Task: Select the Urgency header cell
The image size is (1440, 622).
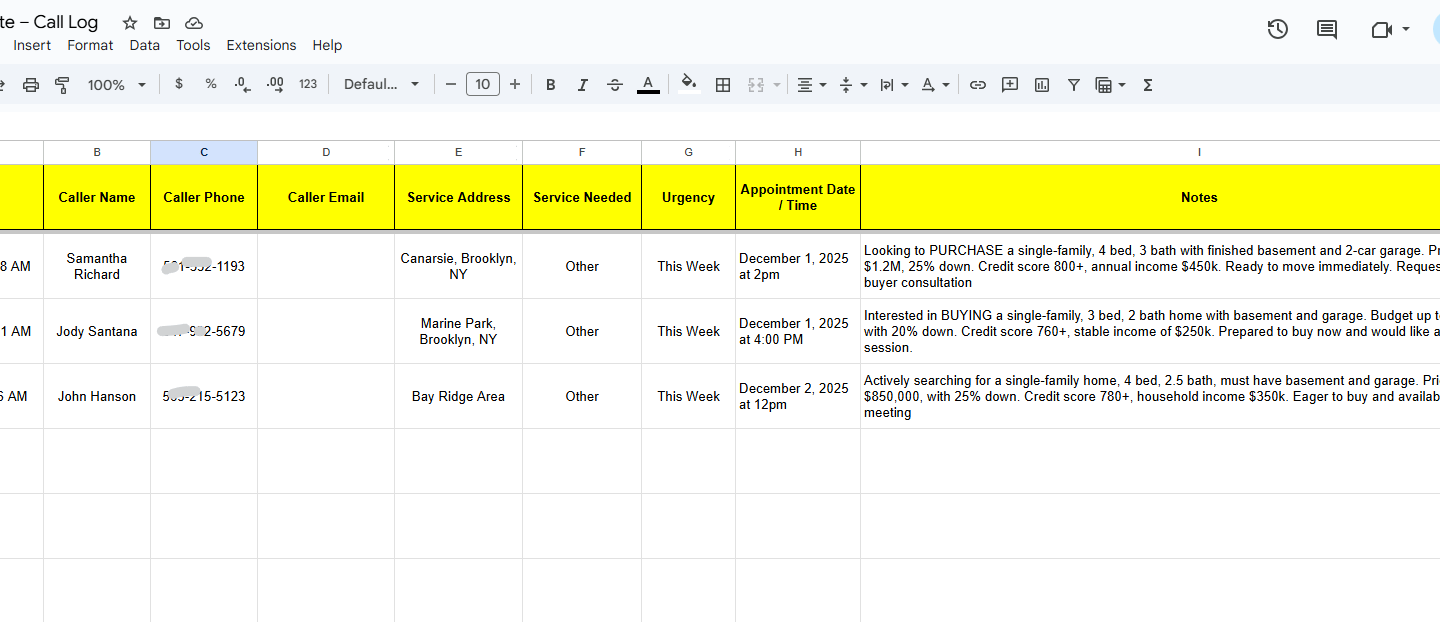Action: point(688,197)
